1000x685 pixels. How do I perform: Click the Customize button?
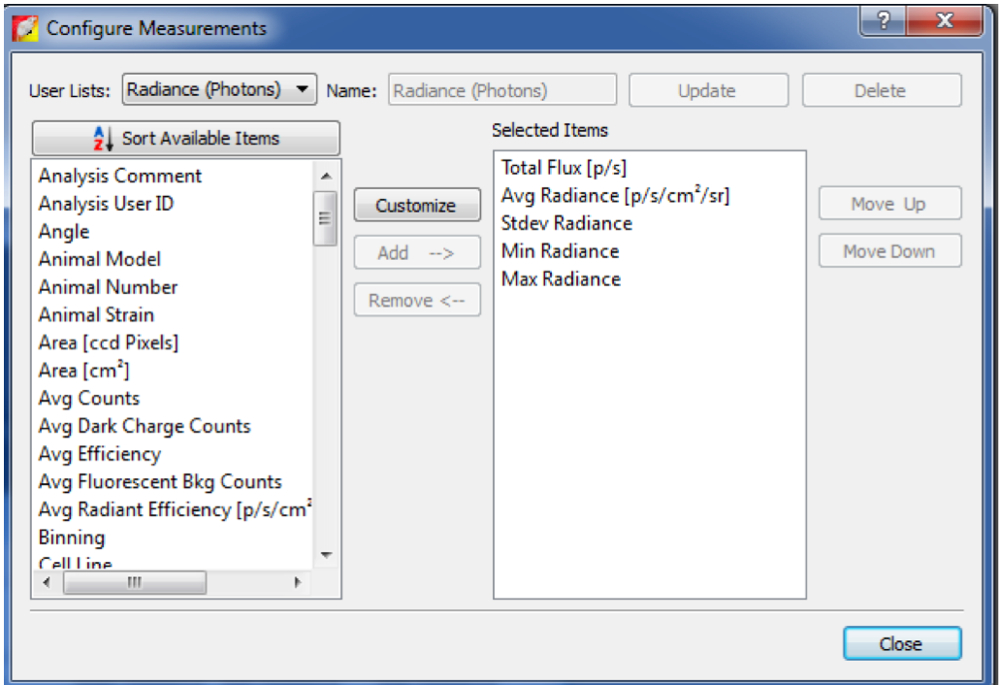tap(416, 206)
